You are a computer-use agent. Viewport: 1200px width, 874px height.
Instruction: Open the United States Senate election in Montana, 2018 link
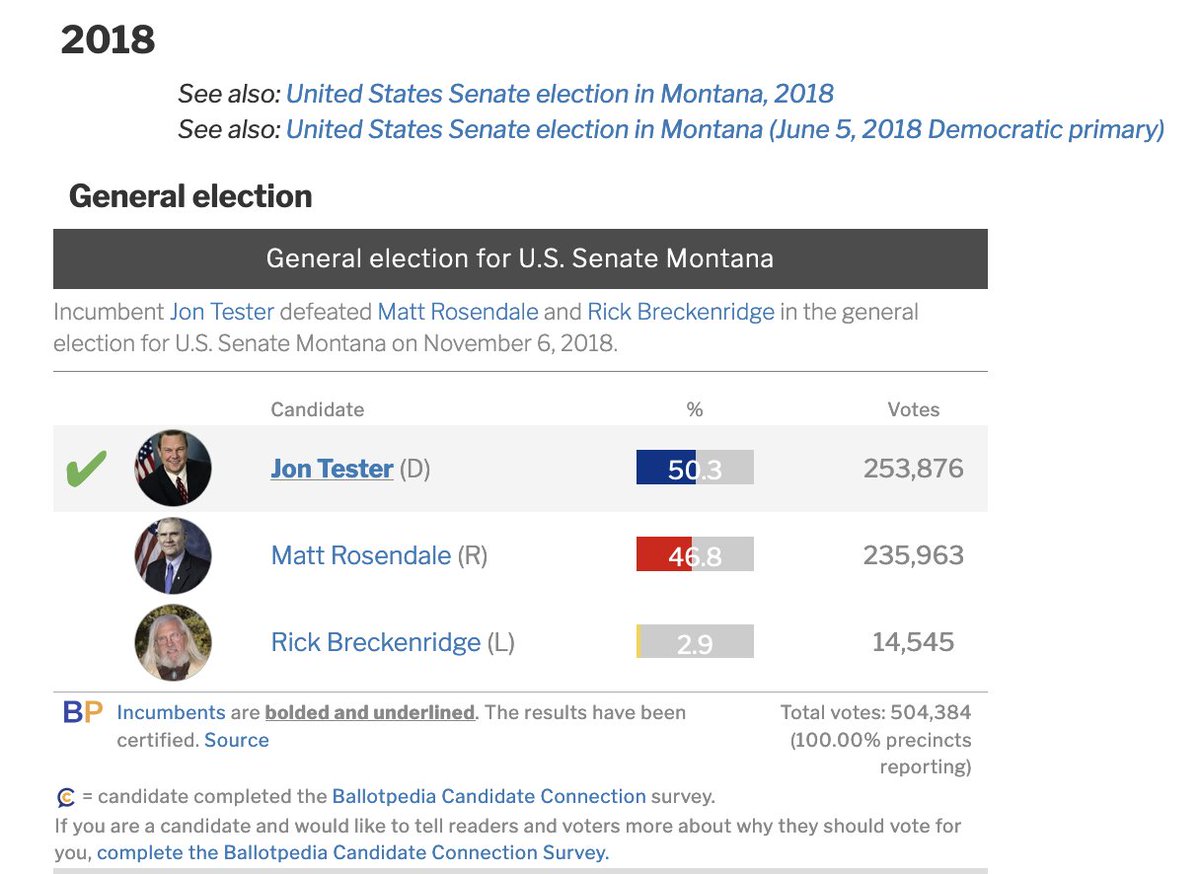tap(559, 94)
